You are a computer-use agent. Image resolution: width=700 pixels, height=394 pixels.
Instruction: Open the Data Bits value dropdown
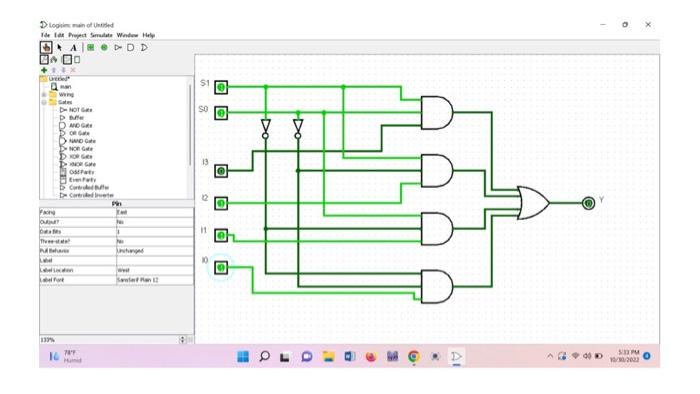(154, 232)
